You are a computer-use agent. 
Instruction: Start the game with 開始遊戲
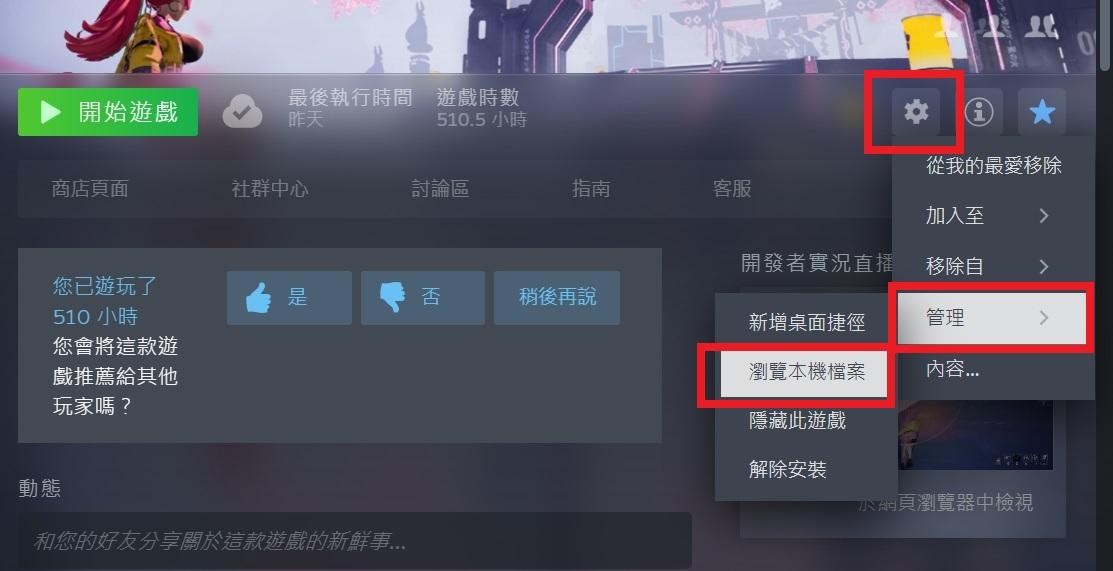tap(108, 112)
